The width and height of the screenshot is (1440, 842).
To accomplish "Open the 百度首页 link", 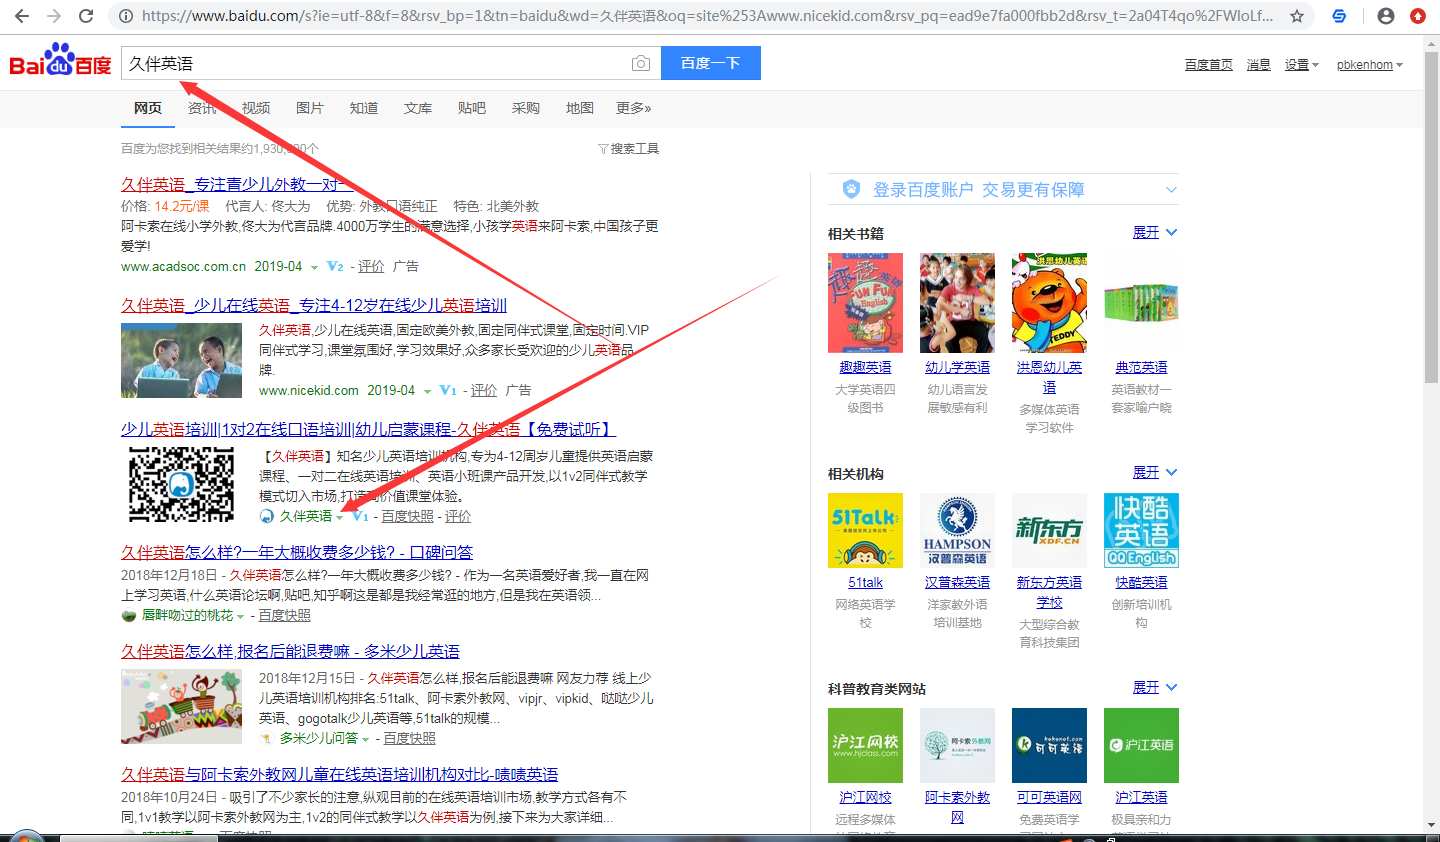I will coord(1209,65).
